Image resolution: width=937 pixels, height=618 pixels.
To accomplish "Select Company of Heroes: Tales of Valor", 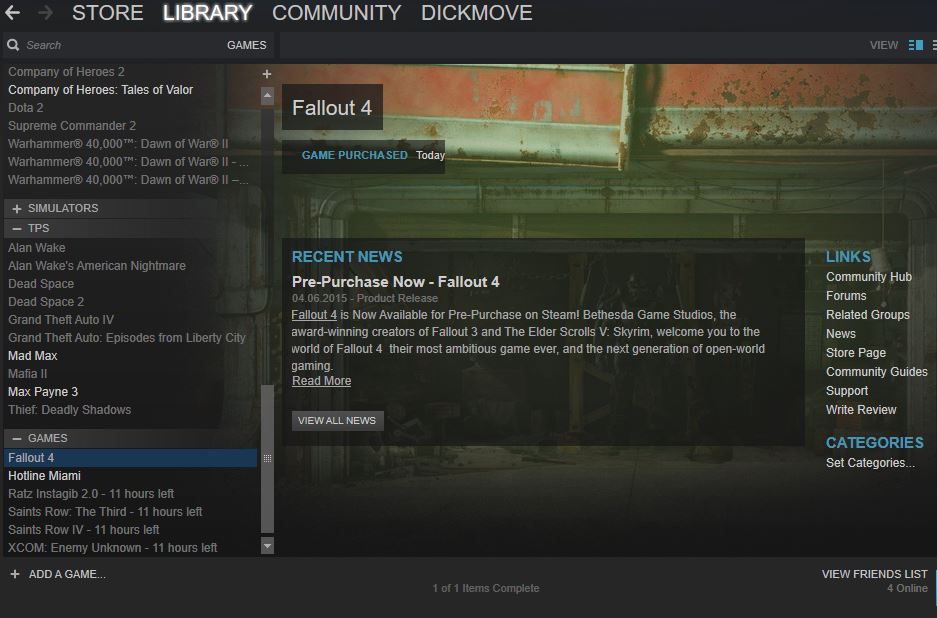I will click(x=100, y=90).
